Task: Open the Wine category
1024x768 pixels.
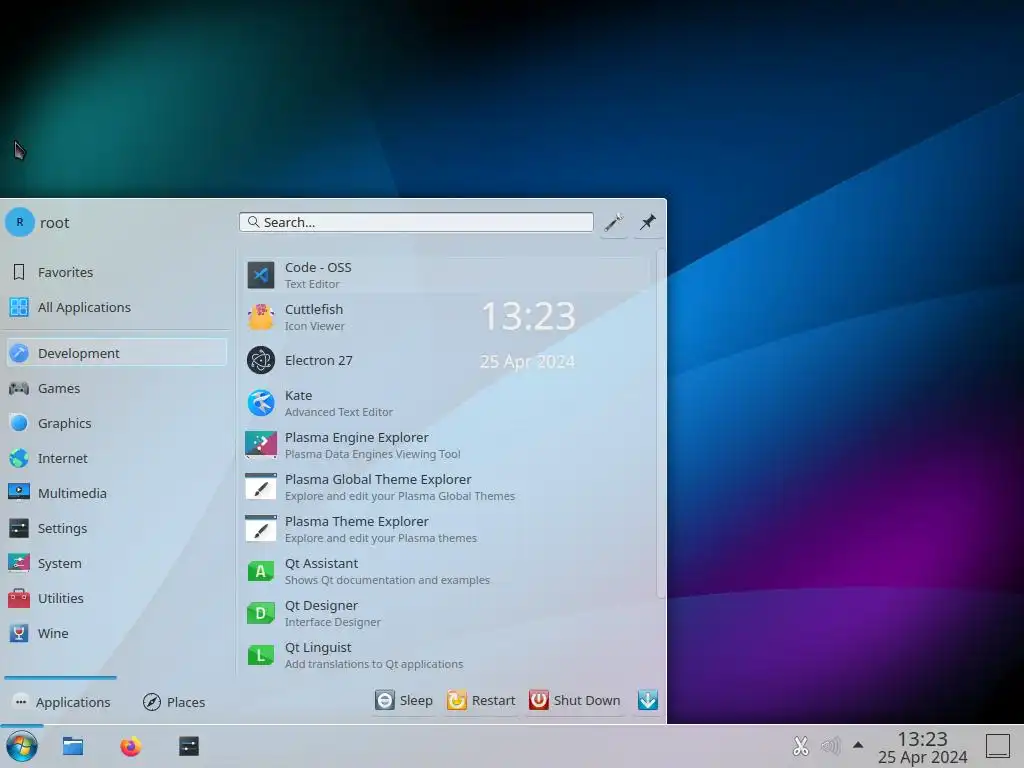Action: tap(116, 633)
